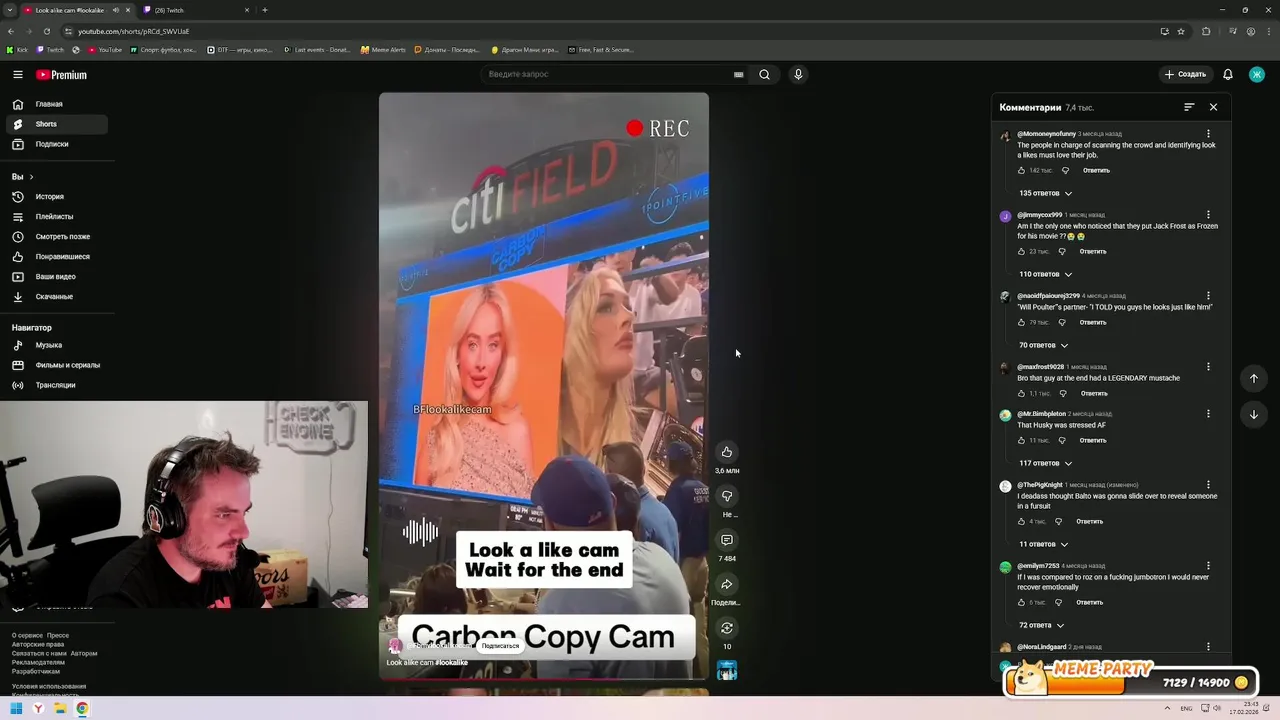1280x720 pixels.
Task: Seek on the Short's red progress bar
Action: [x=544, y=679]
